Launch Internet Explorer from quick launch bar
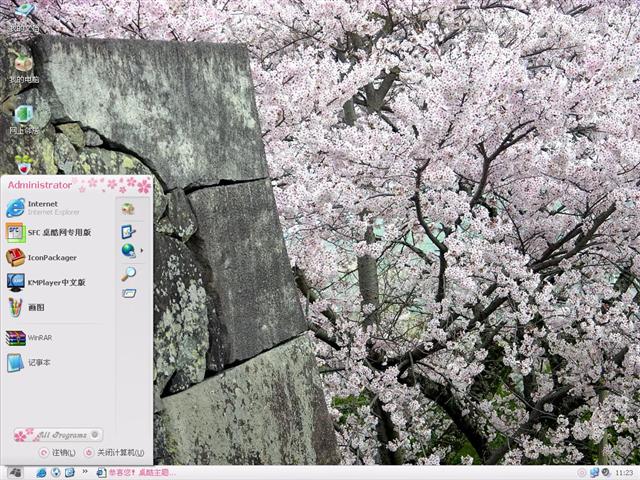 pyautogui.click(x=41, y=473)
